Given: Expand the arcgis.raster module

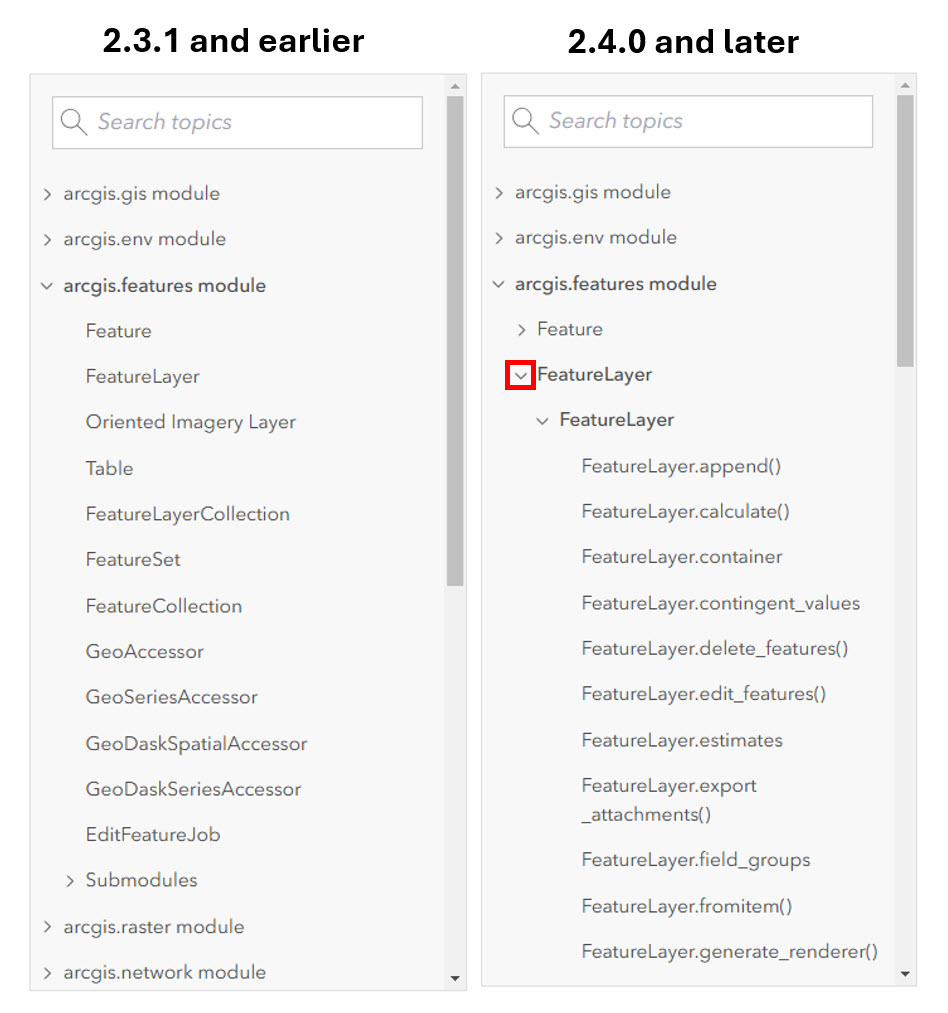Looking at the screenshot, I should point(47,926).
